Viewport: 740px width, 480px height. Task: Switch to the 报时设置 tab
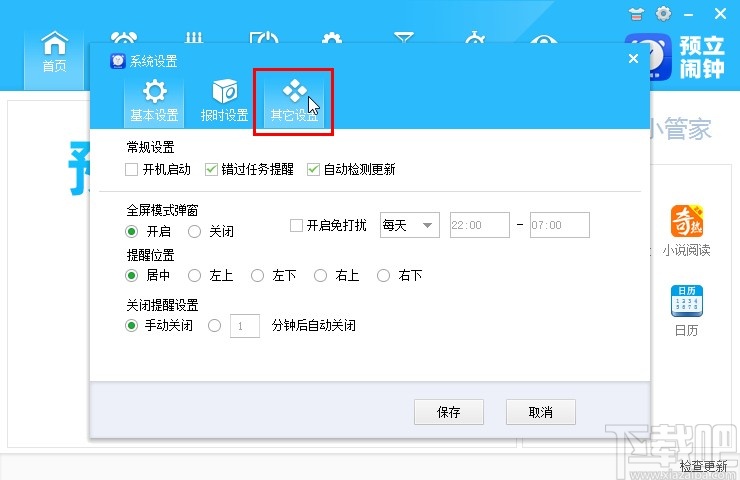point(224,103)
